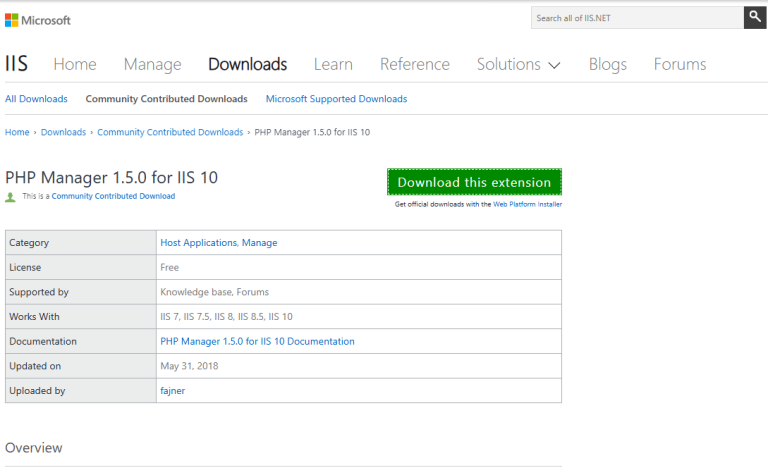Click the 'Get official downloads with the' text
This screenshot has height=468, width=768.
click(443, 204)
